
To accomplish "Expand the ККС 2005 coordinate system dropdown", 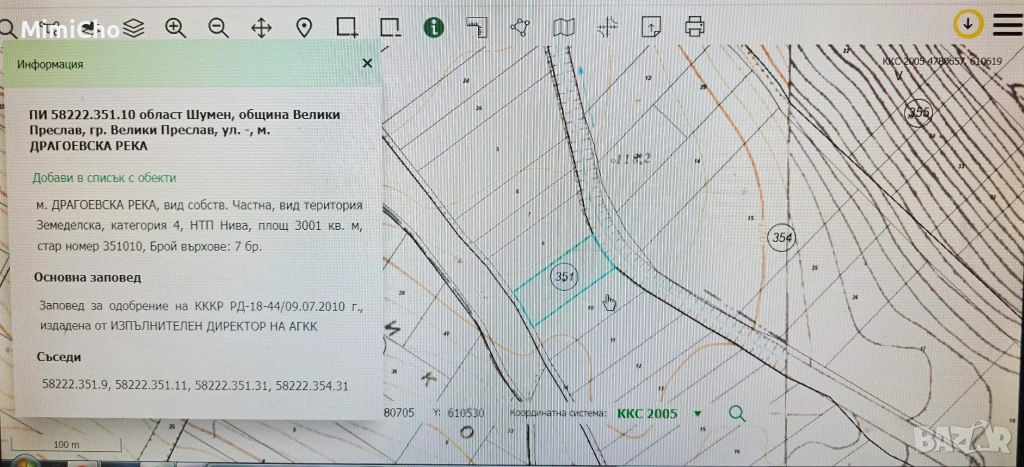I will pyautogui.click(x=697, y=413).
